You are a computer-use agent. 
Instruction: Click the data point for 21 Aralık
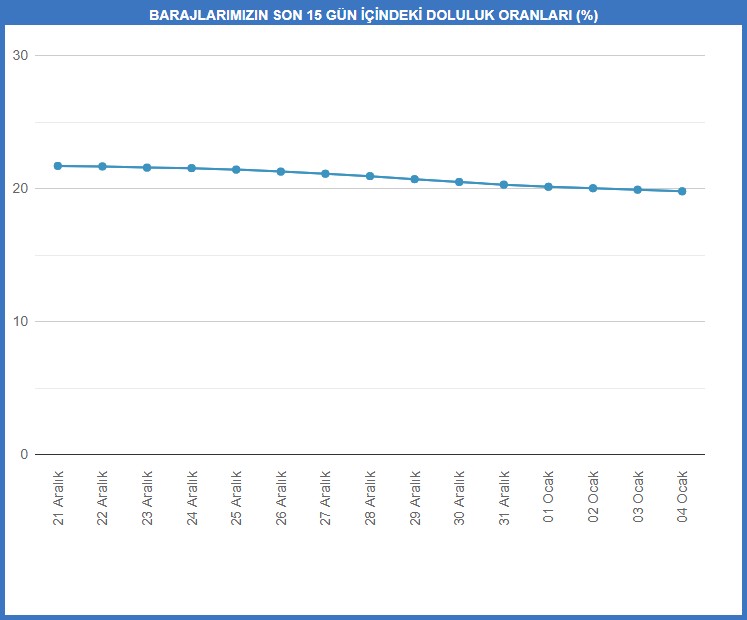point(58,166)
